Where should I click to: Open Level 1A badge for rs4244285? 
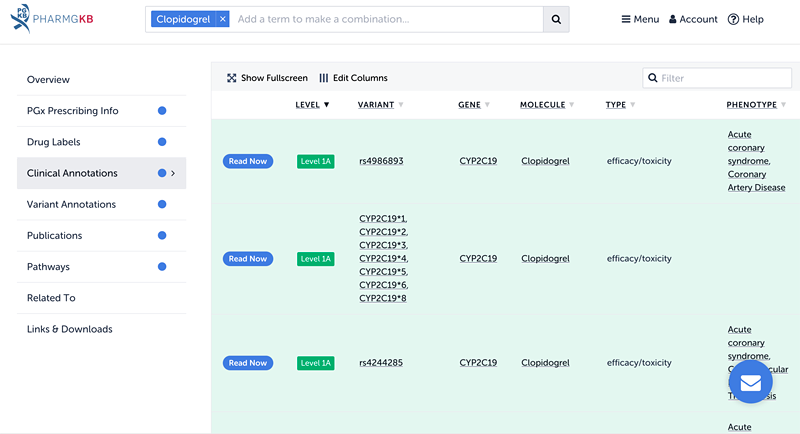[315, 363]
